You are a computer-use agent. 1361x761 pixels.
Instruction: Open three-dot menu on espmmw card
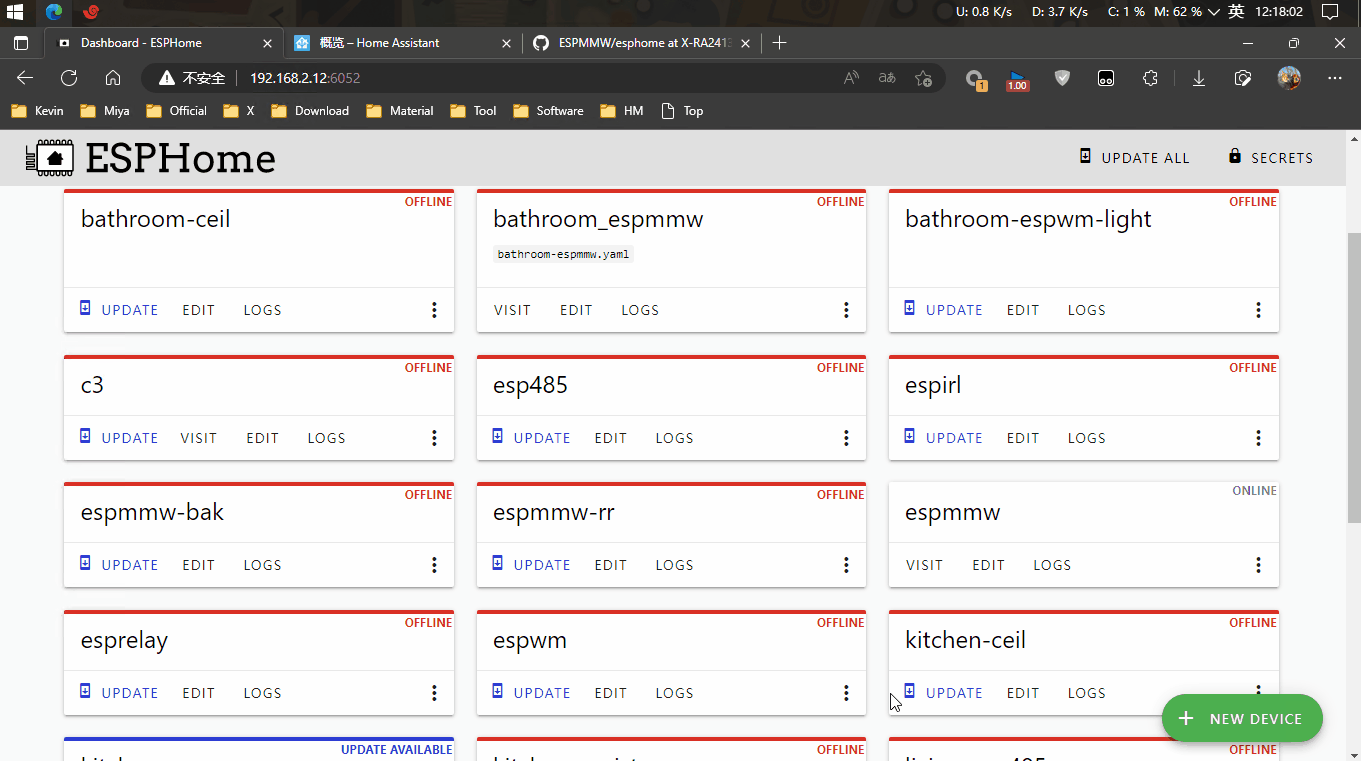1258,565
